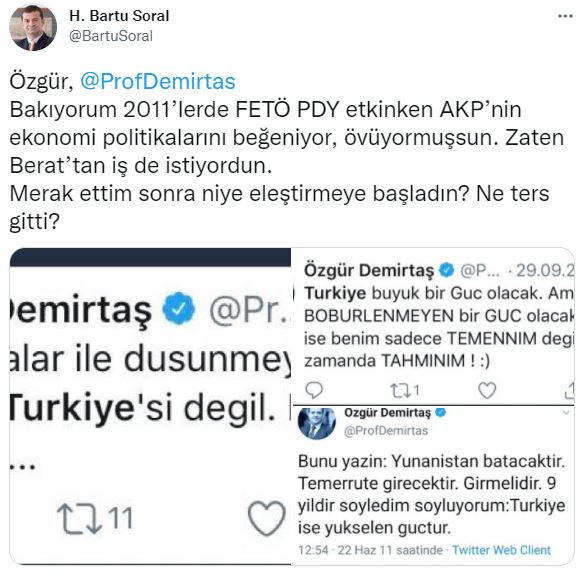
Task: Open the @ProfDemirtas mention link
Action: coord(158,81)
